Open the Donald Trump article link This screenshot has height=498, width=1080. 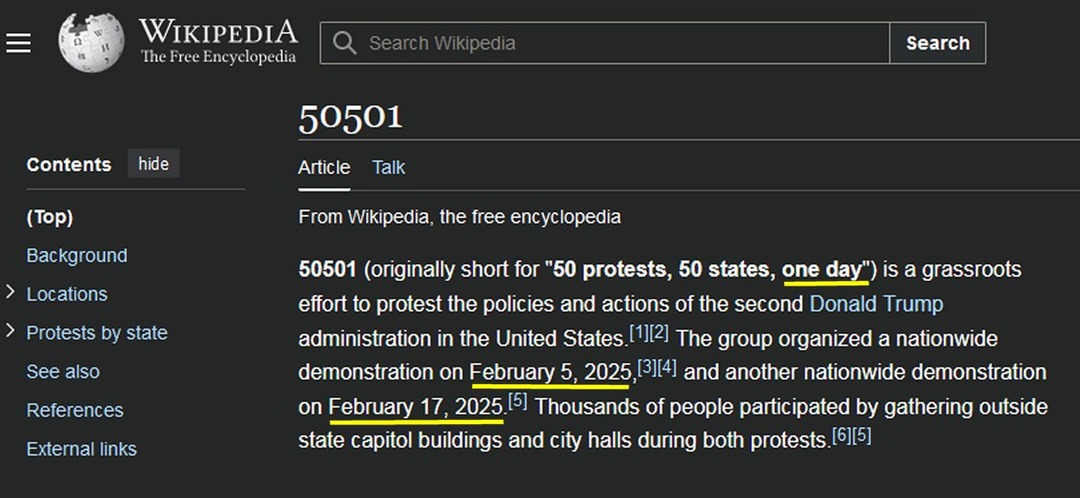pos(876,304)
